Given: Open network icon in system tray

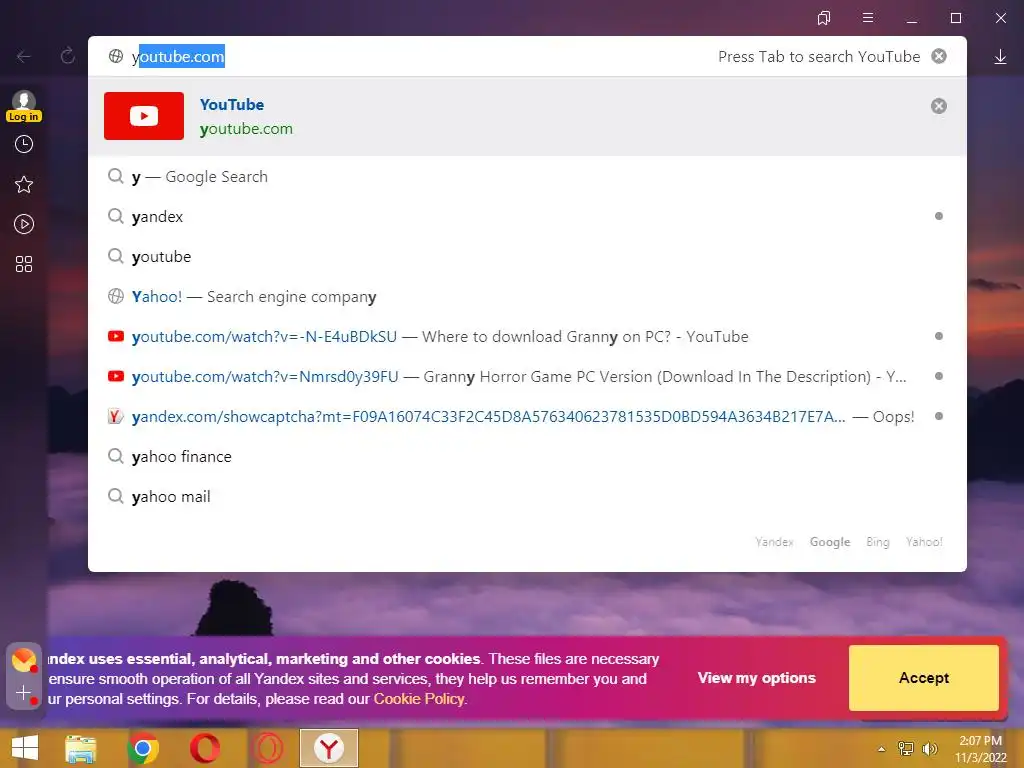Looking at the screenshot, I should [906, 748].
